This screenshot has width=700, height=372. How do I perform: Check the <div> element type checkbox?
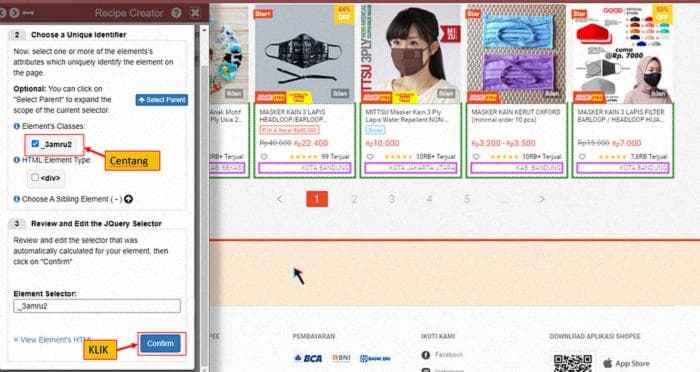(35, 178)
